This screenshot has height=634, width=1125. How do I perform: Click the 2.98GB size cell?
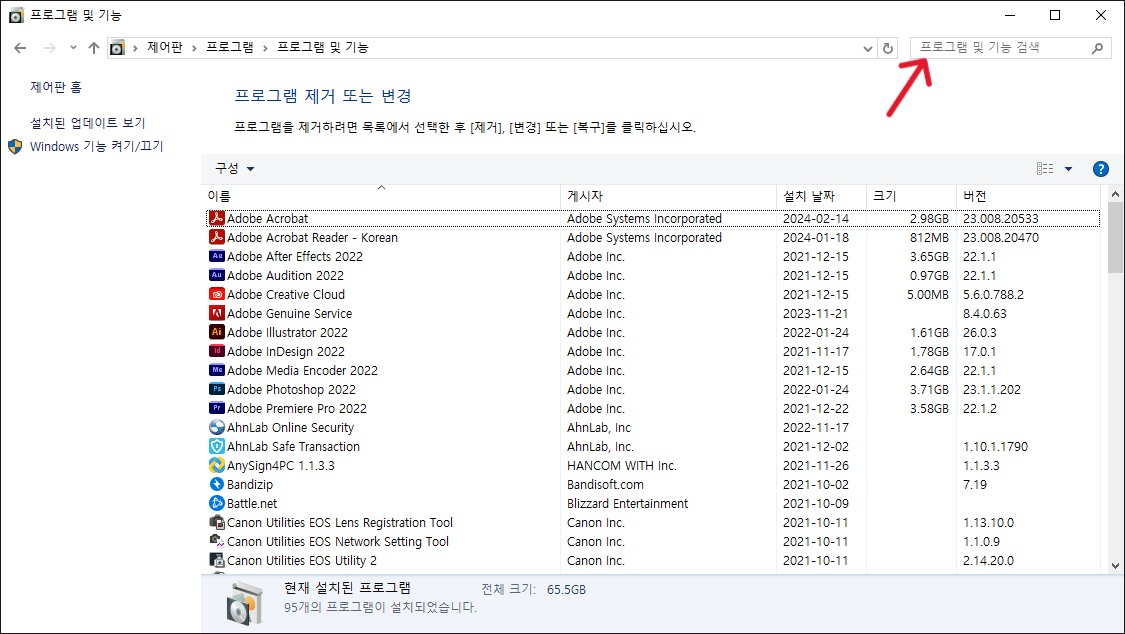tap(929, 218)
